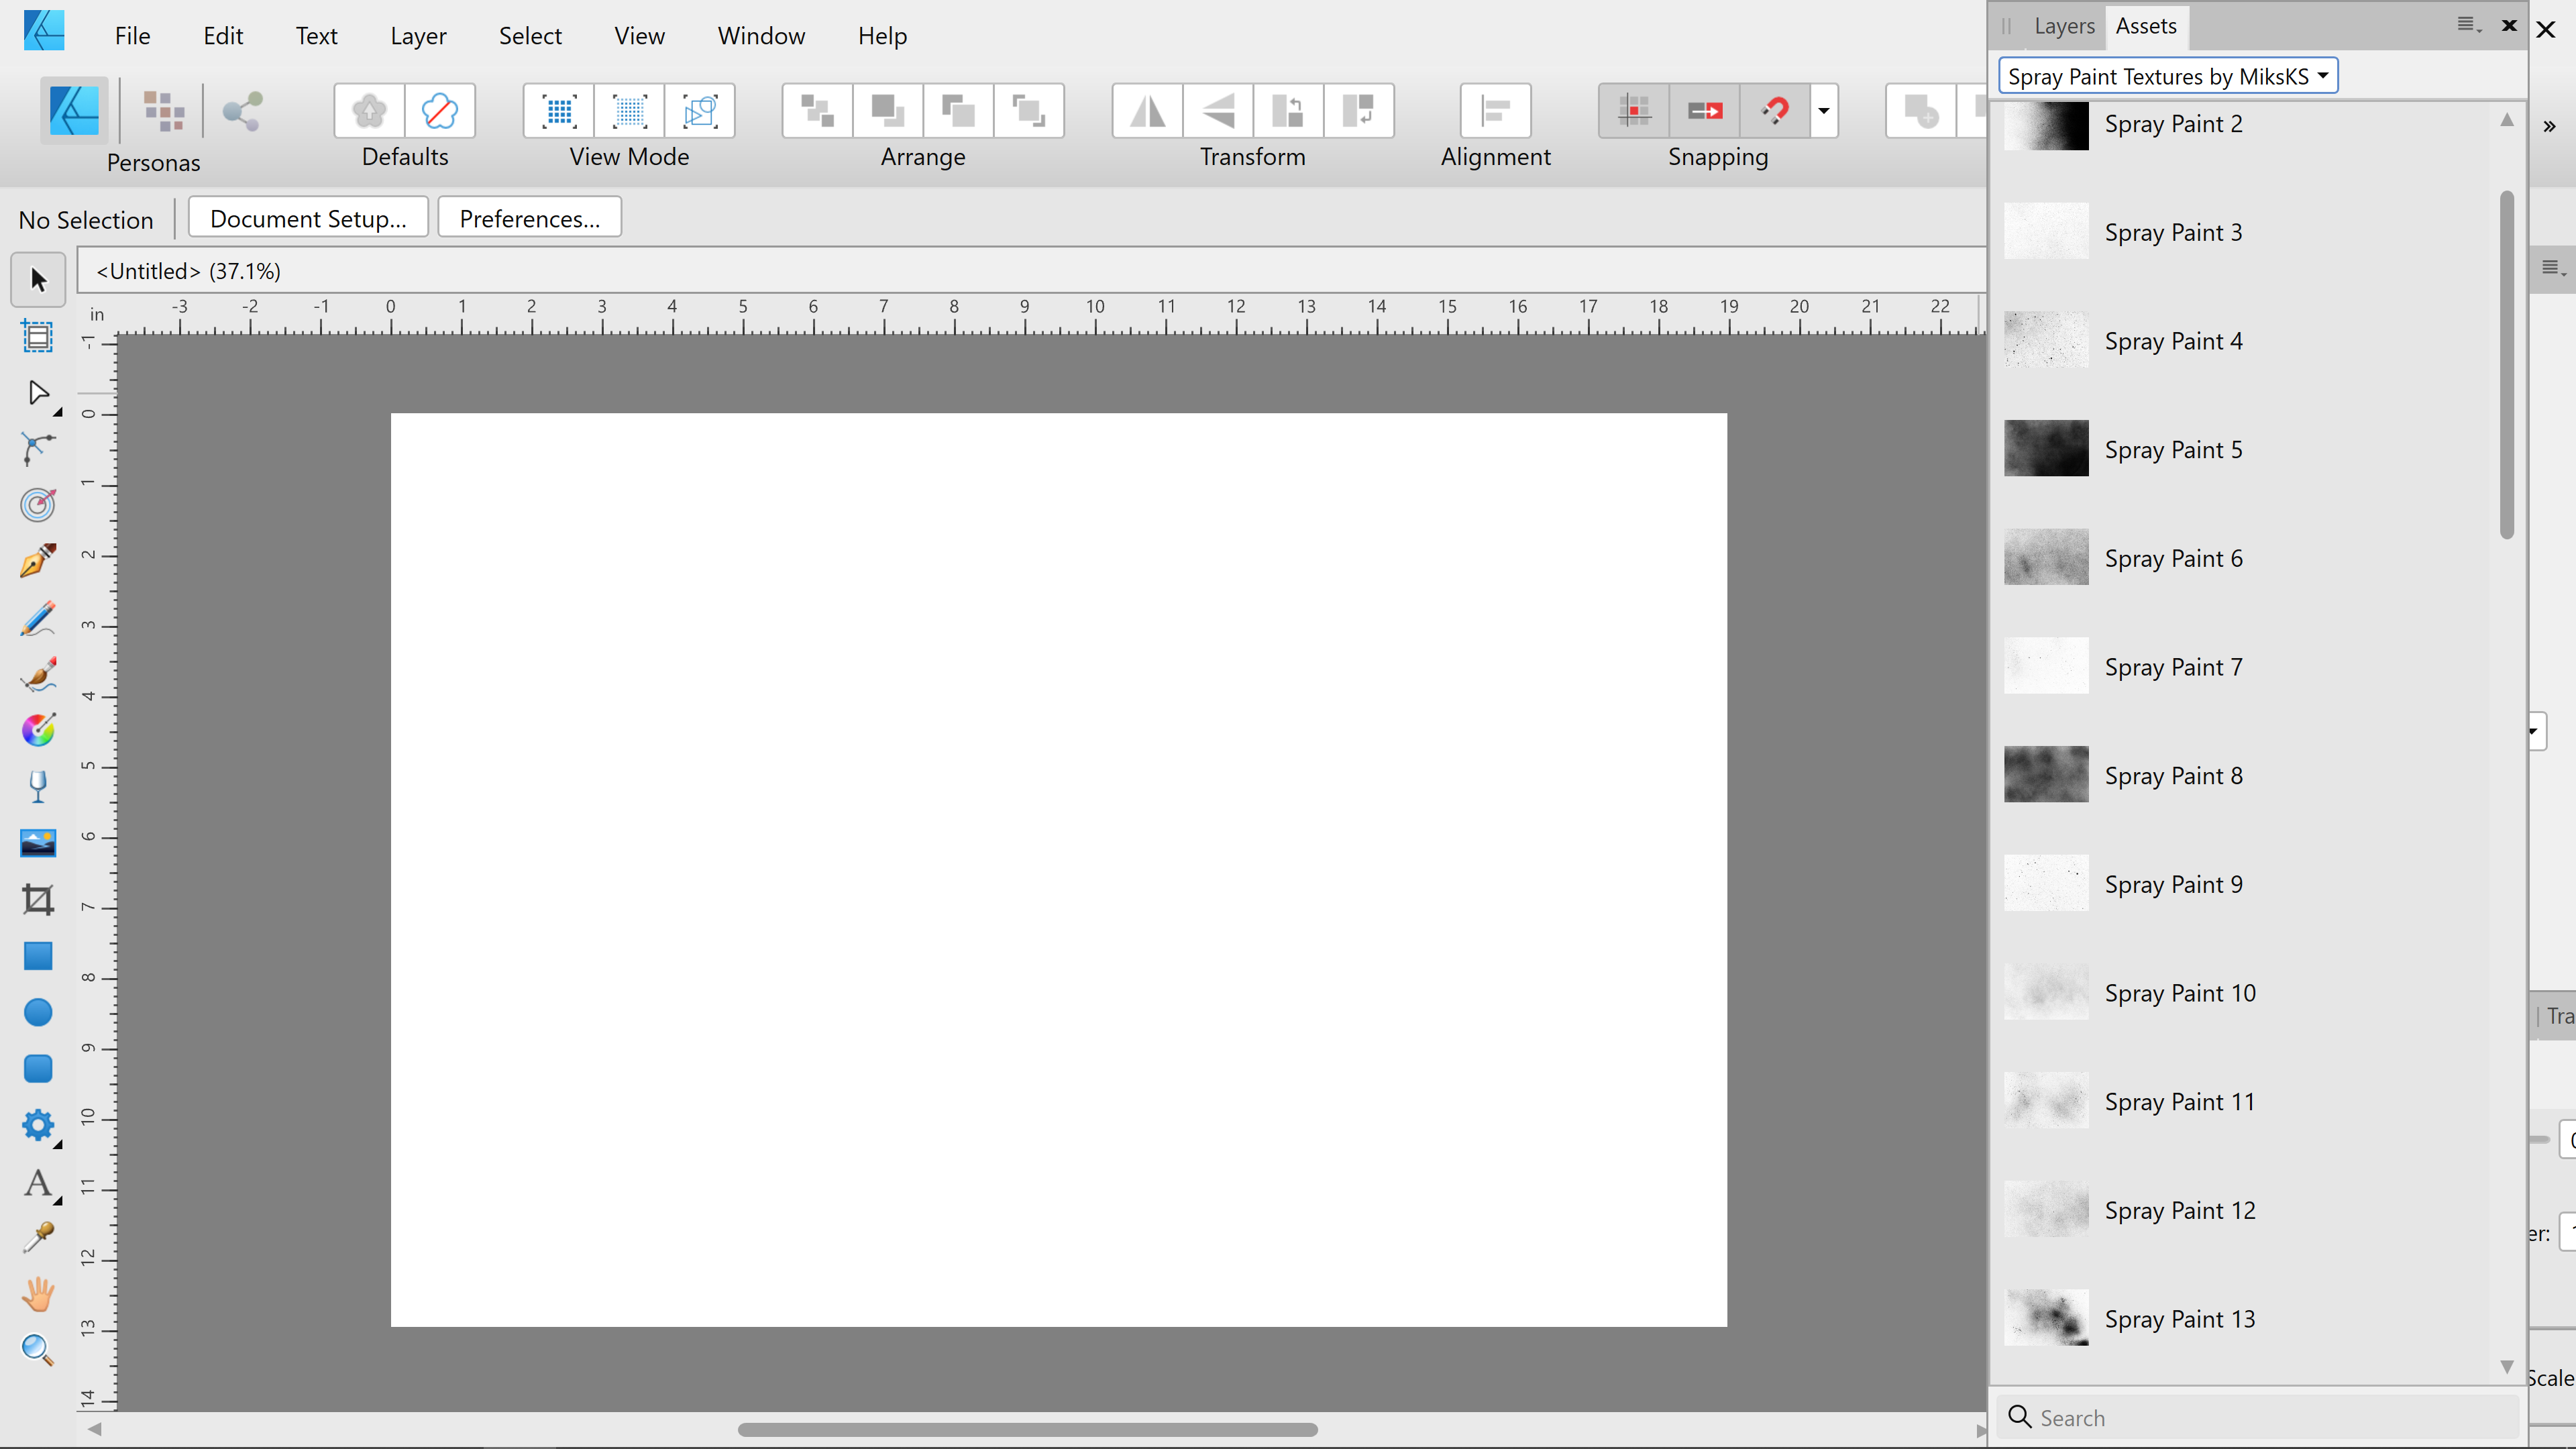Open the Text menu
The width and height of the screenshot is (2576, 1449).
[316, 36]
